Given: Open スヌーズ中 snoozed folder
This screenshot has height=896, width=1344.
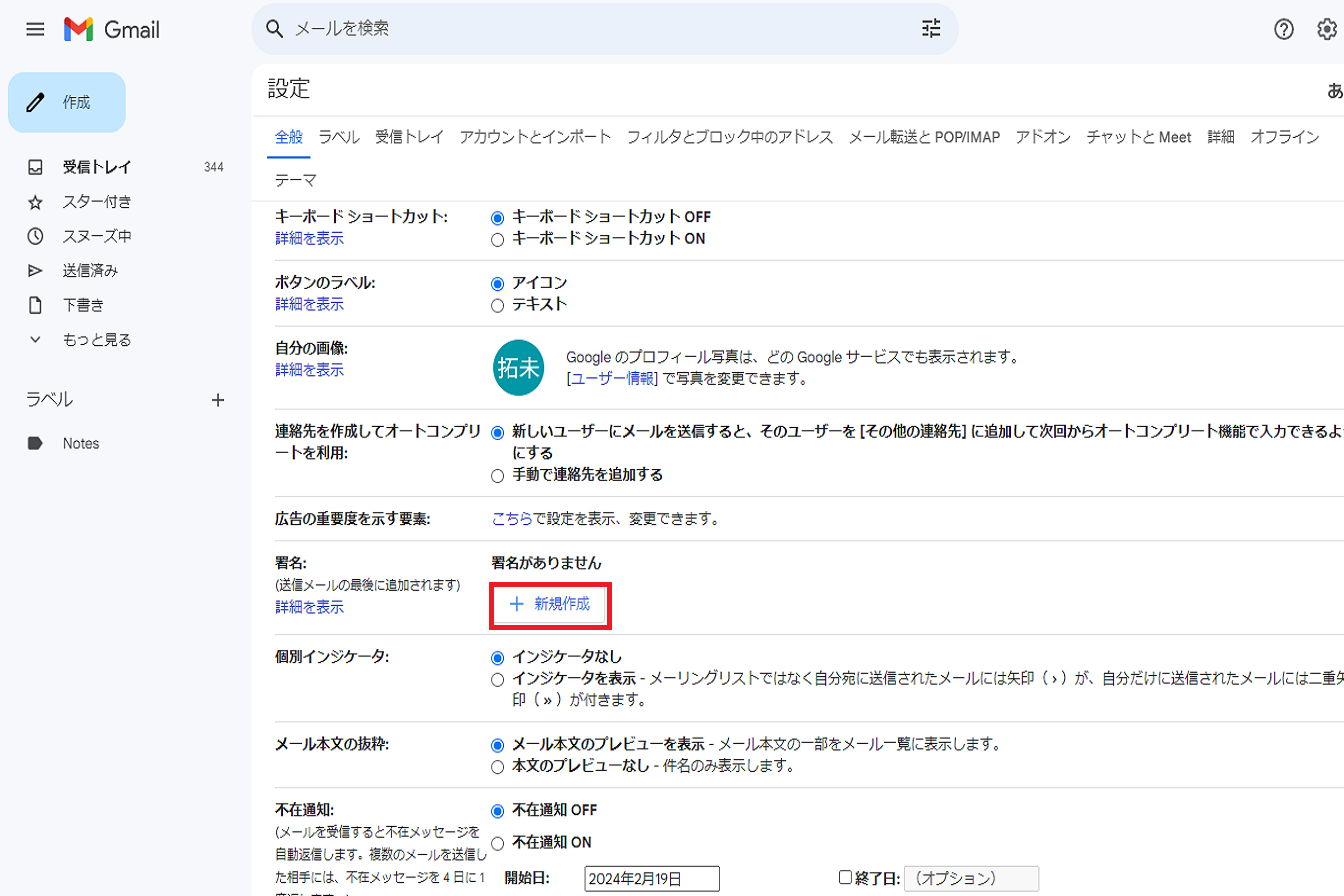Looking at the screenshot, I should (96, 236).
